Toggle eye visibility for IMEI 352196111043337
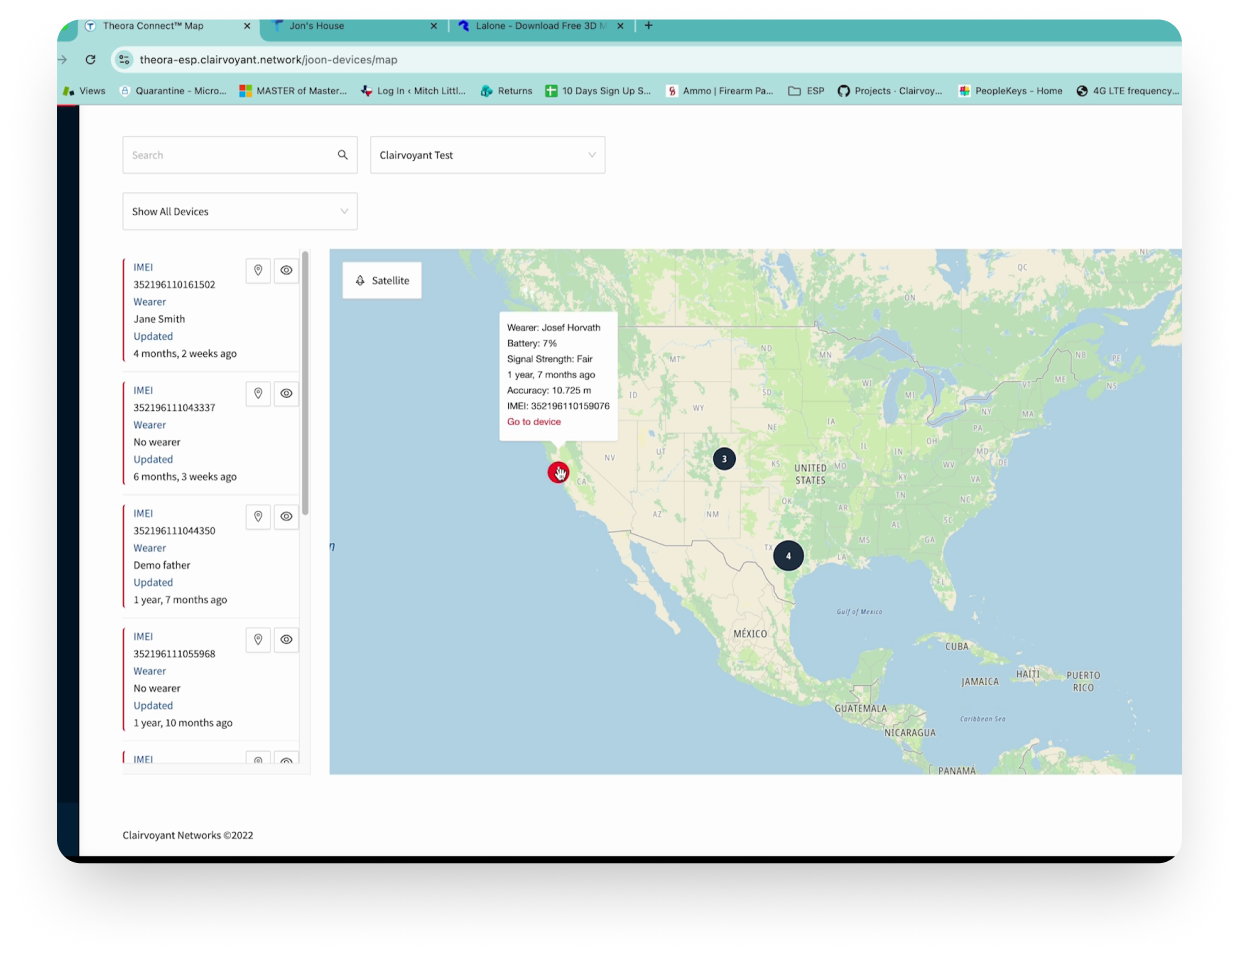This screenshot has height=958, width=1239. (x=286, y=394)
